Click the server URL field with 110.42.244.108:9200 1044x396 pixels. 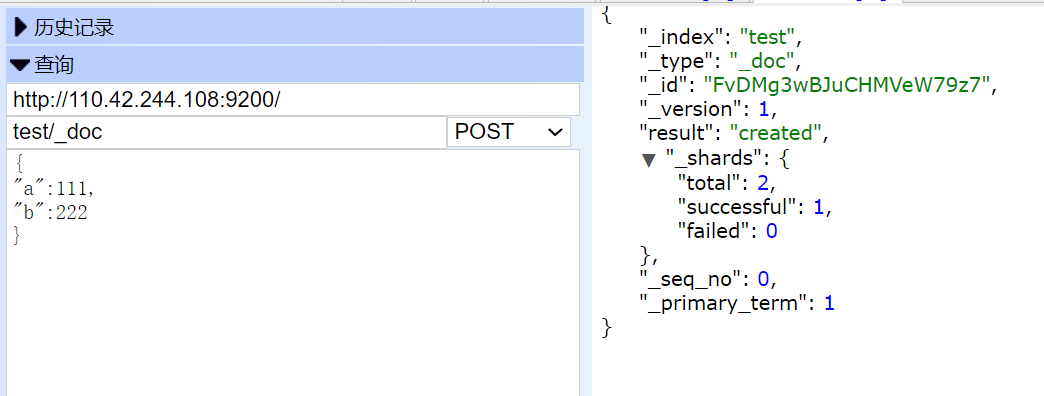293,100
